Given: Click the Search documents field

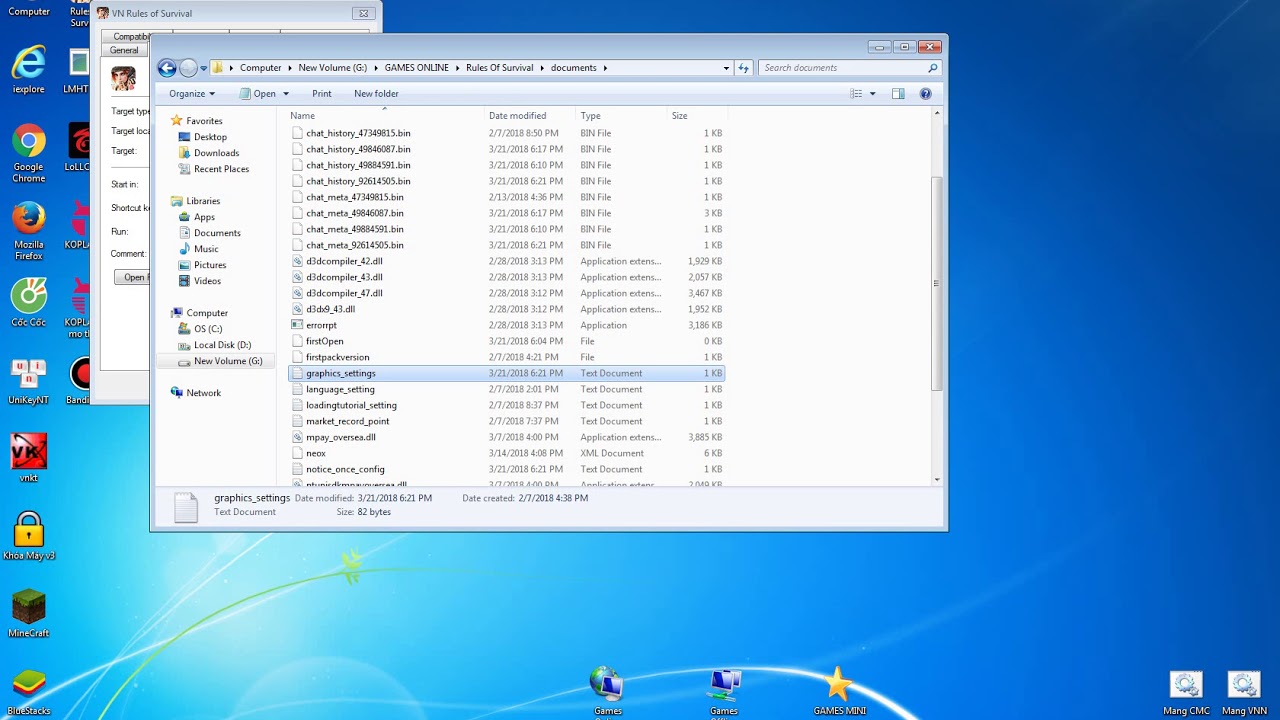Looking at the screenshot, I should [x=849, y=68].
